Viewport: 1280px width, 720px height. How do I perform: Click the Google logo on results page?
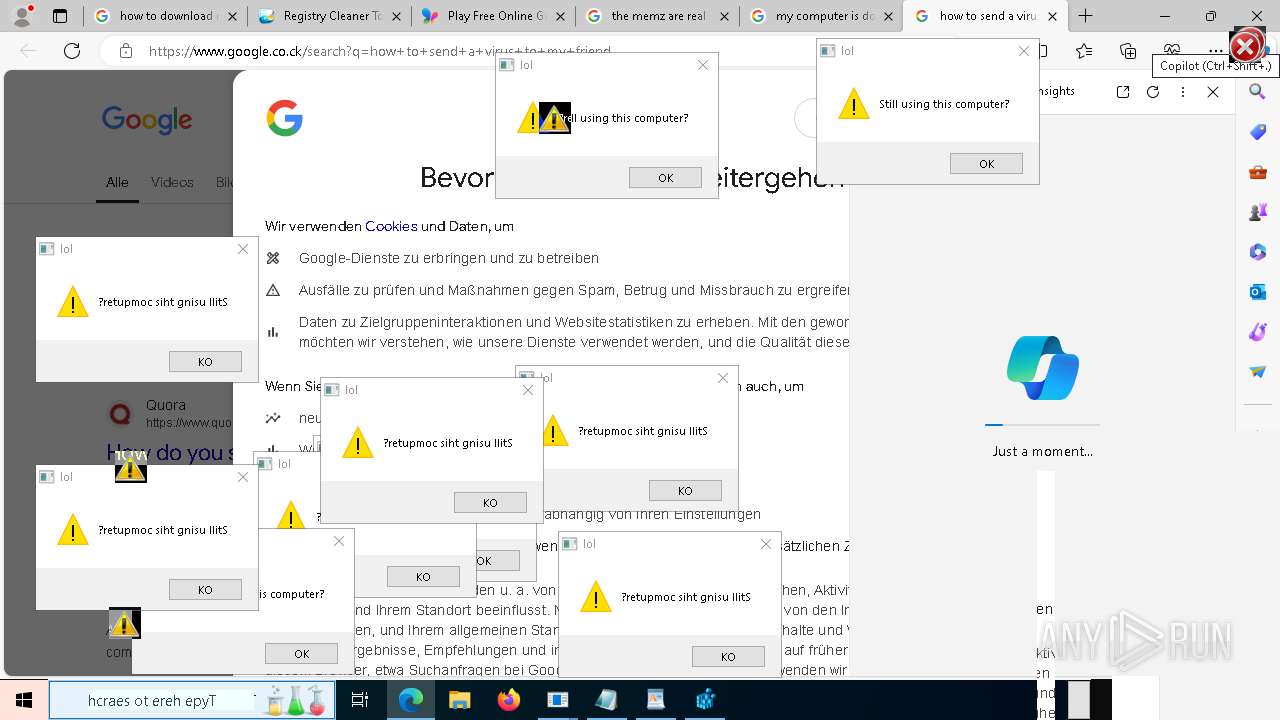147,120
